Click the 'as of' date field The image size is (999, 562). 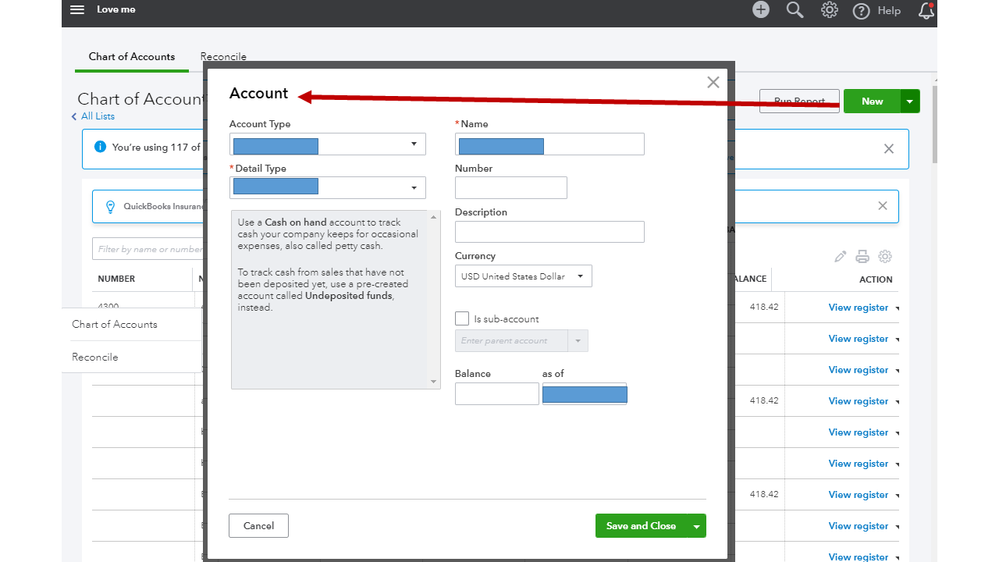tap(584, 394)
